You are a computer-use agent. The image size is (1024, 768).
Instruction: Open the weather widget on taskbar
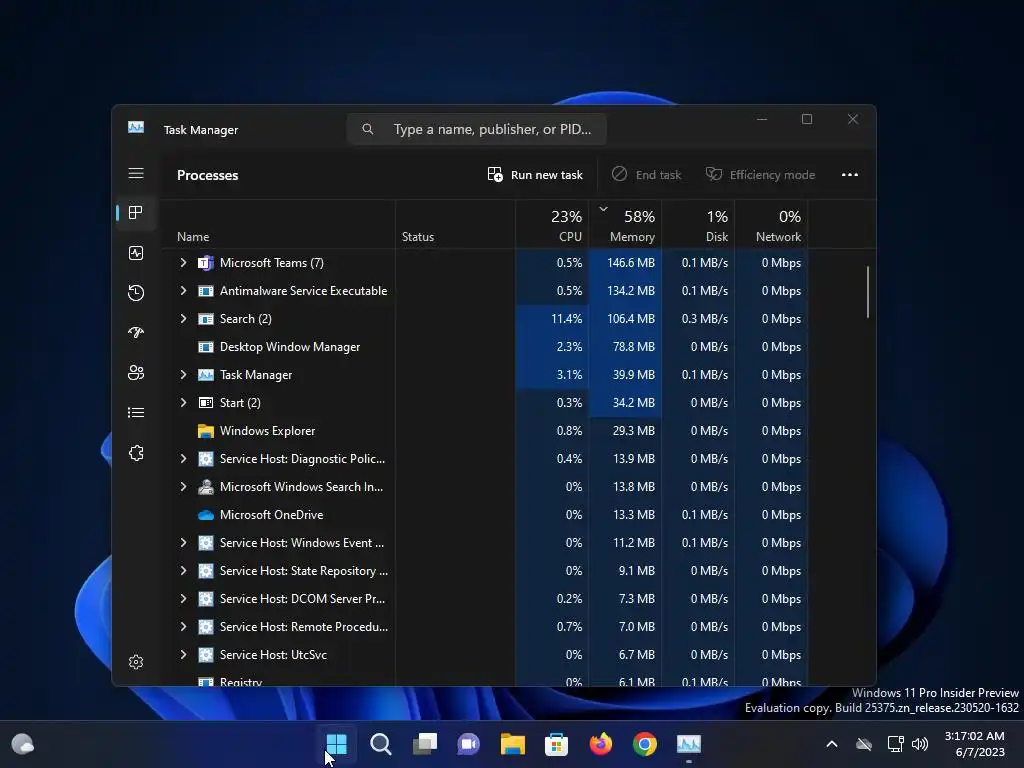(x=23, y=744)
